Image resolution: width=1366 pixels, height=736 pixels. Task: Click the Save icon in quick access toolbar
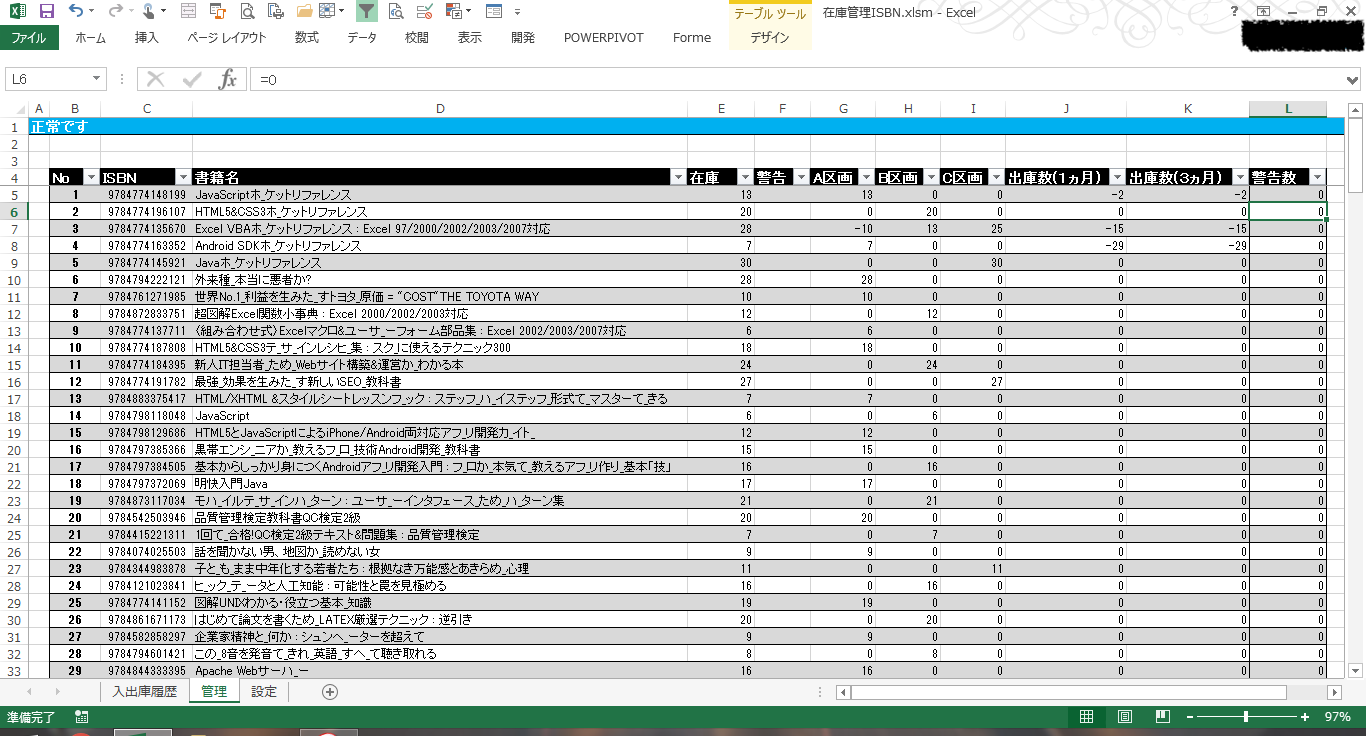pos(46,12)
